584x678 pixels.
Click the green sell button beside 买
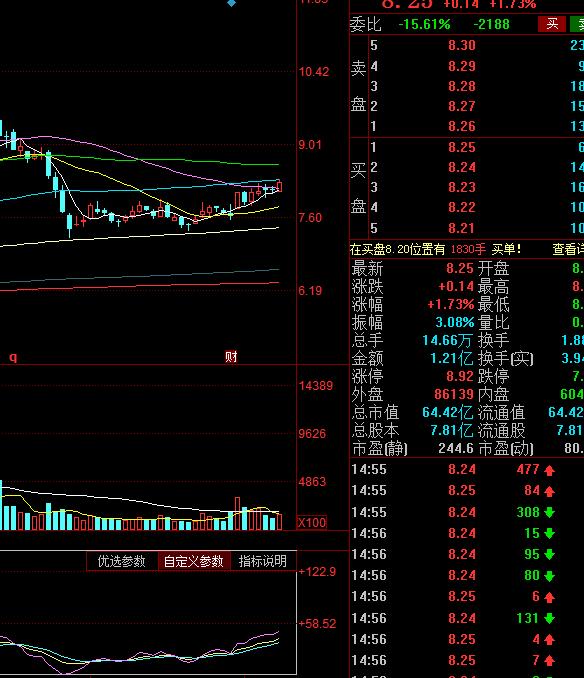[577, 24]
